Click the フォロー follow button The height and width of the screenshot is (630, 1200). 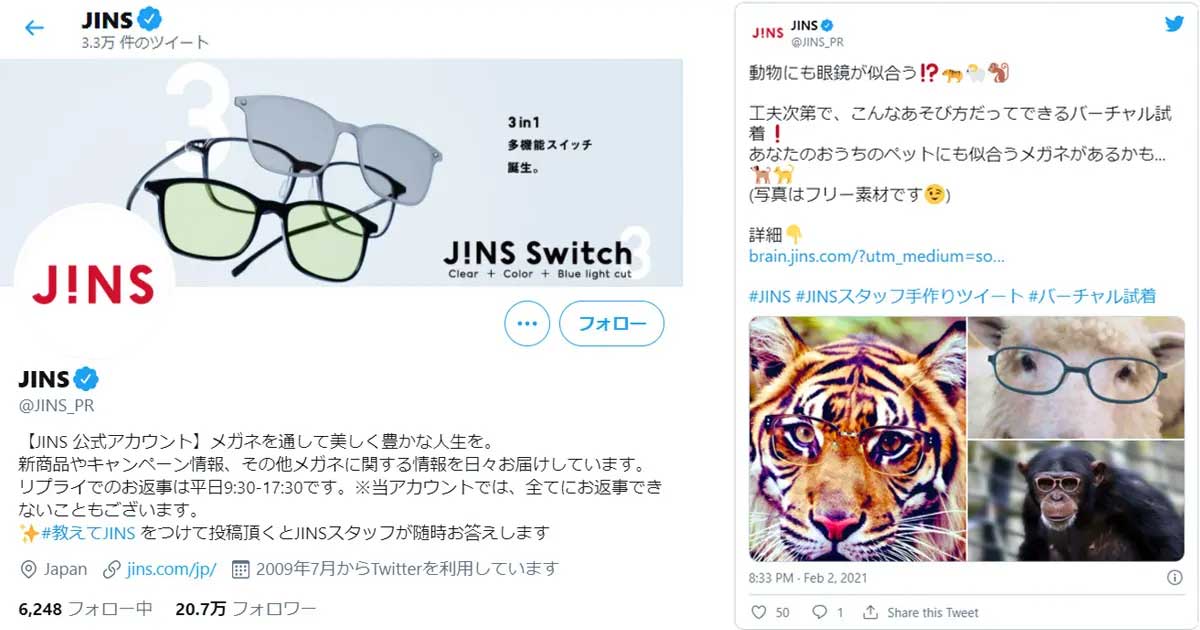pyautogui.click(x=611, y=324)
